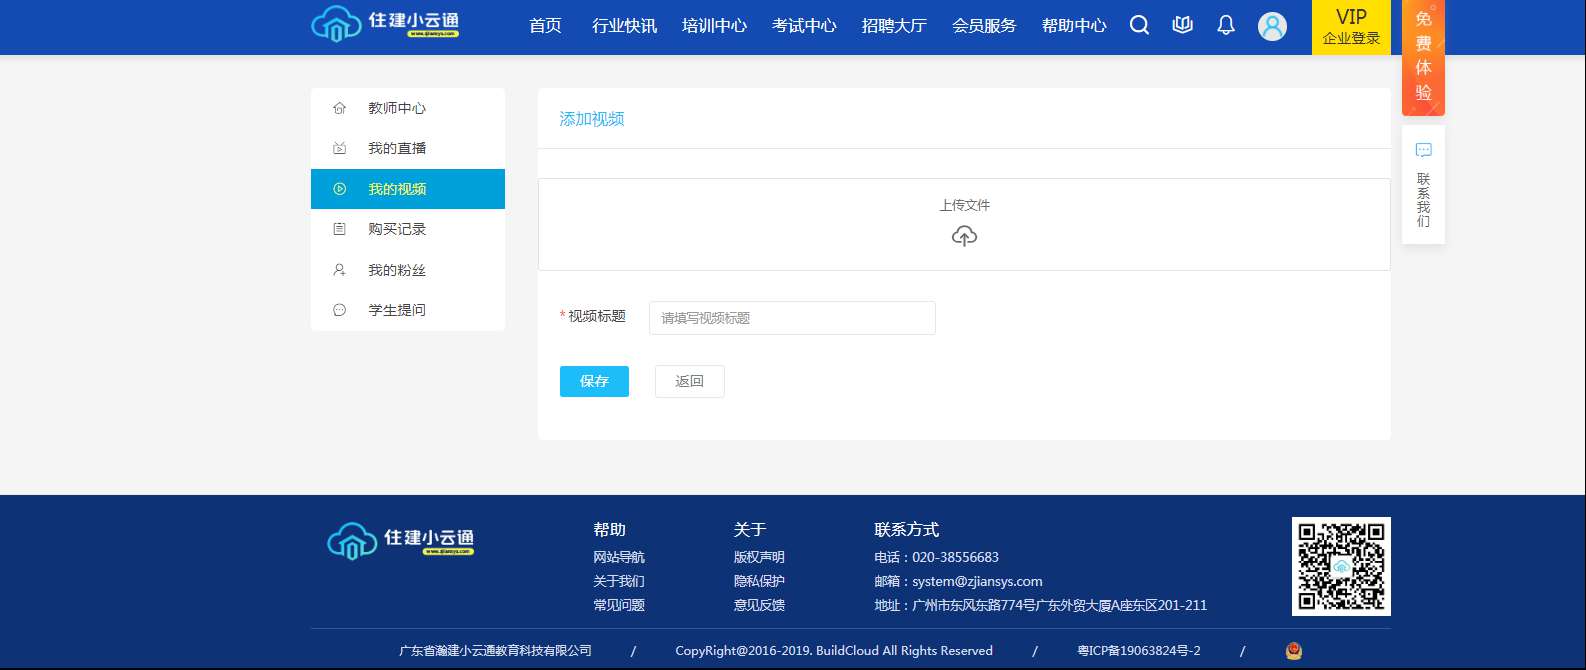Open notifications bell icon
This screenshot has width=1586, height=670.
click(1226, 26)
